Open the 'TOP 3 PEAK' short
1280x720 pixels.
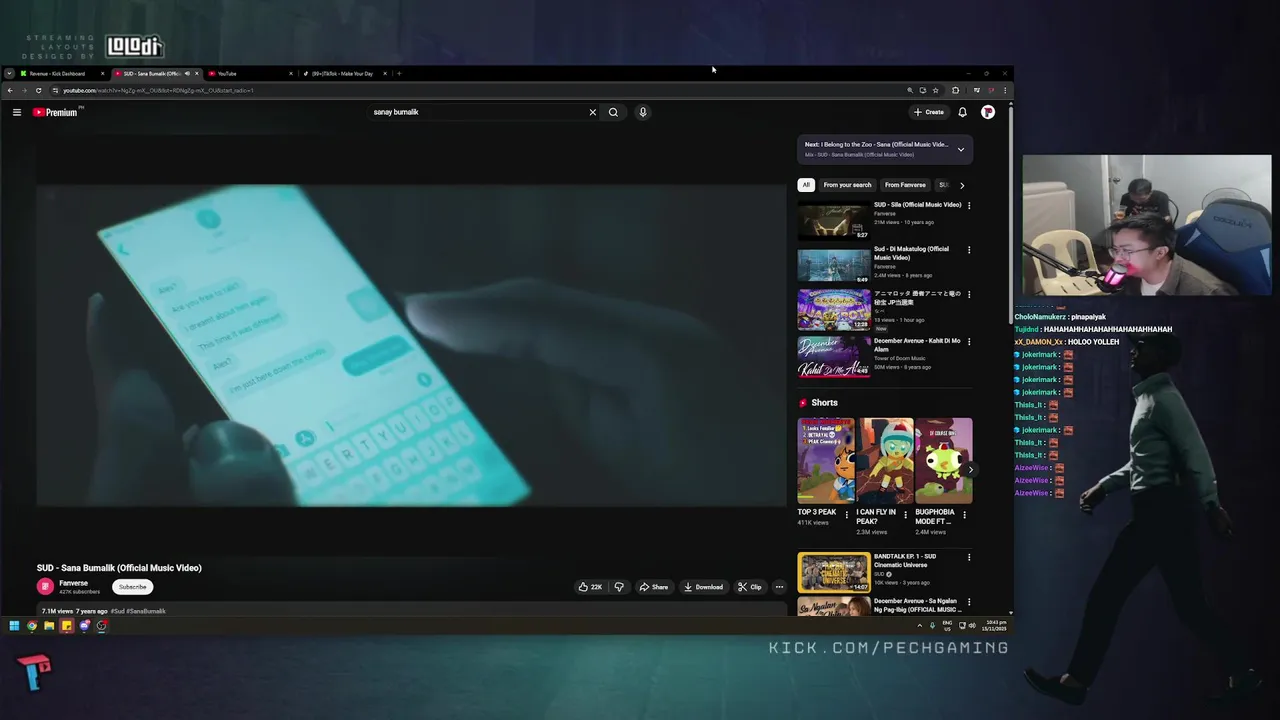coord(825,460)
